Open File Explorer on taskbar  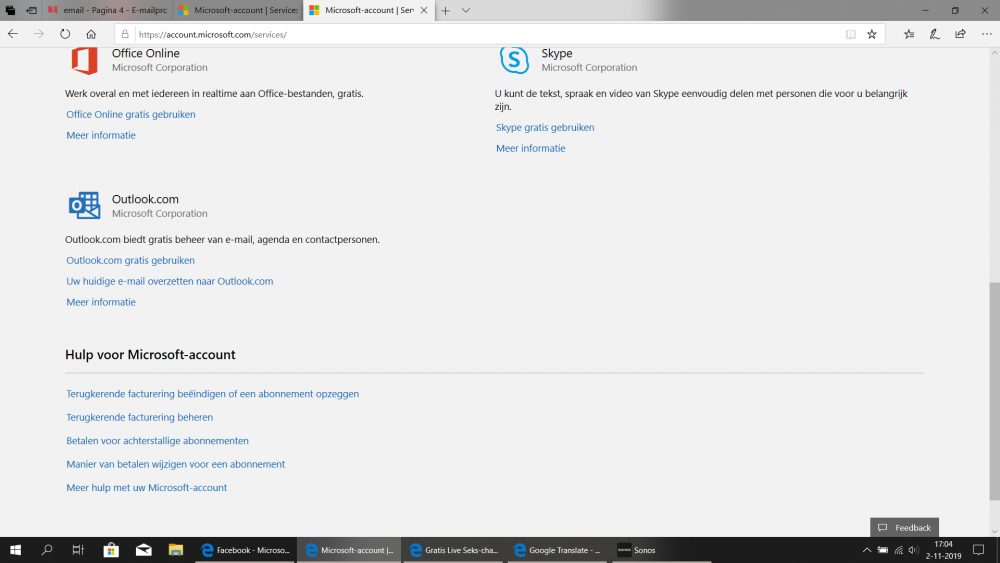point(175,550)
